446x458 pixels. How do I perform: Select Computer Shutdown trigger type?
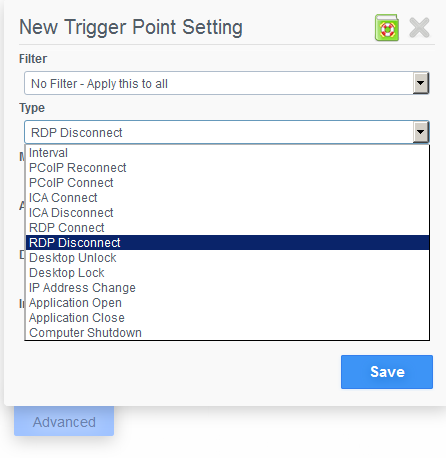pos(227,333)
